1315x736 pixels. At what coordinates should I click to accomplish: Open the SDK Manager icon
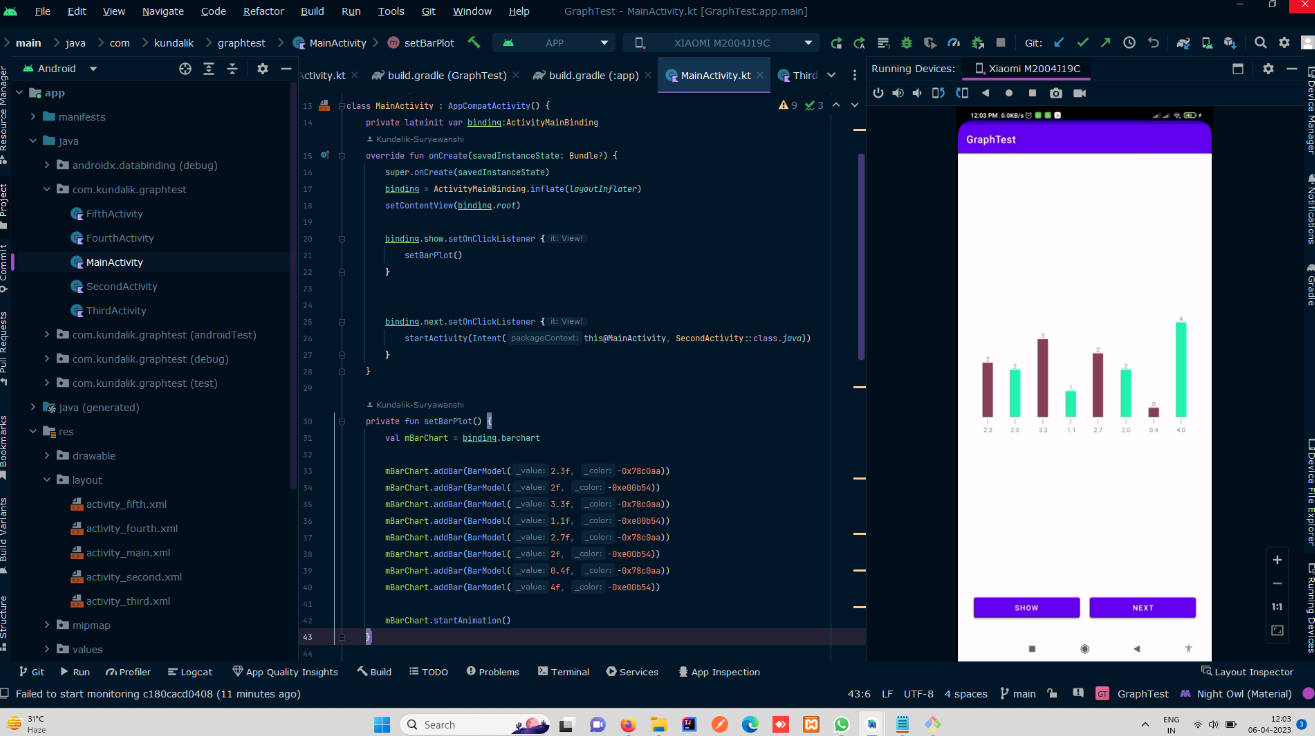pos(1230,43)
